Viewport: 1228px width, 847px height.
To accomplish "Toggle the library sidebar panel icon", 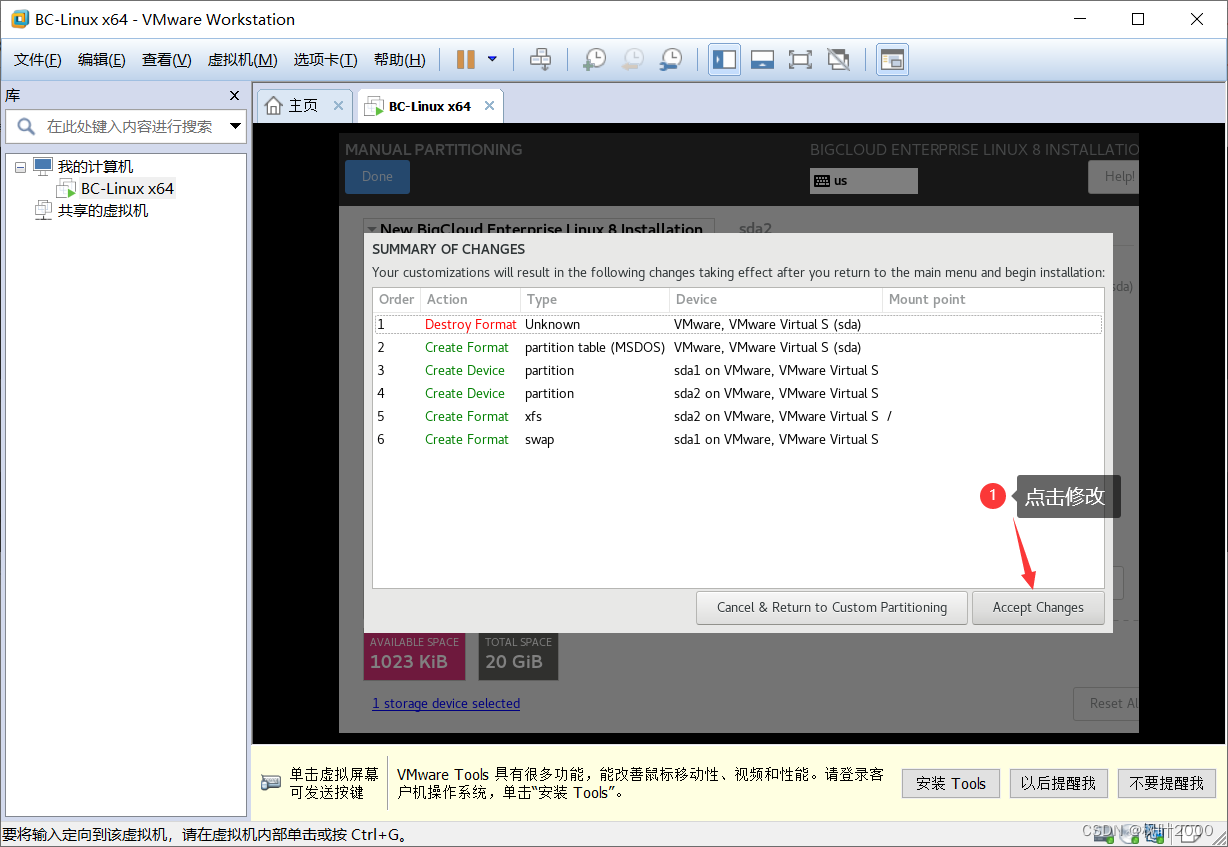I will point(724,59).
